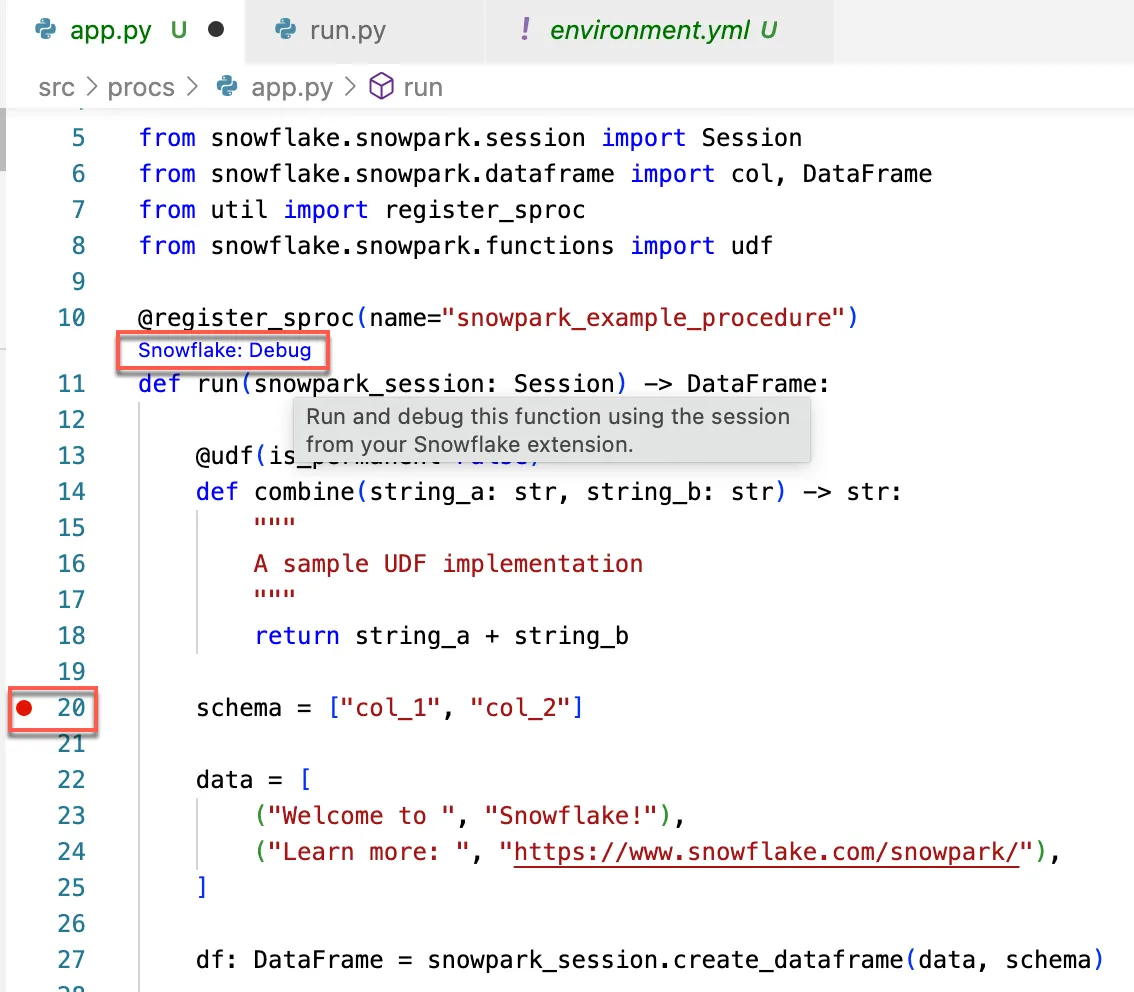Click the yellow warning icon on environment.yml tab
The image size is (1134, 992).
(525, 31)
